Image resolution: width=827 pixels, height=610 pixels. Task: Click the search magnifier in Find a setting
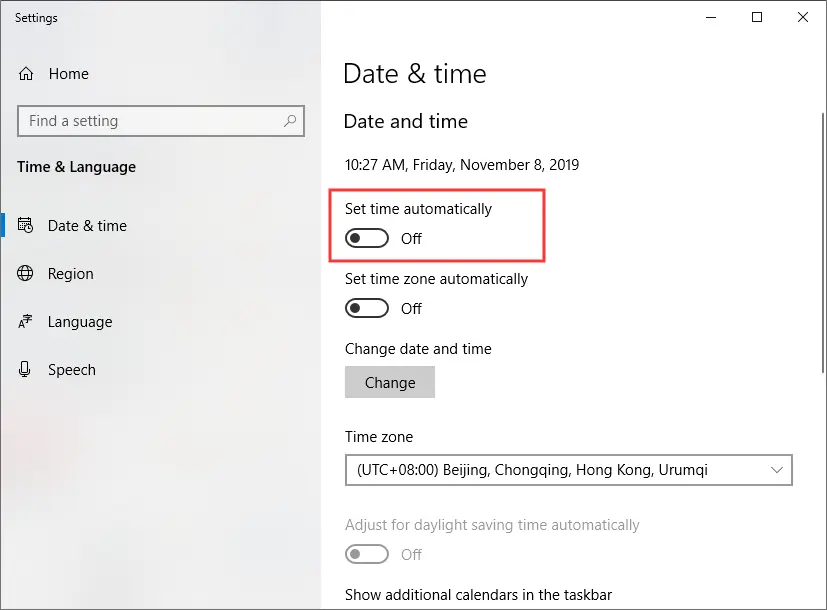pos(289,120)
